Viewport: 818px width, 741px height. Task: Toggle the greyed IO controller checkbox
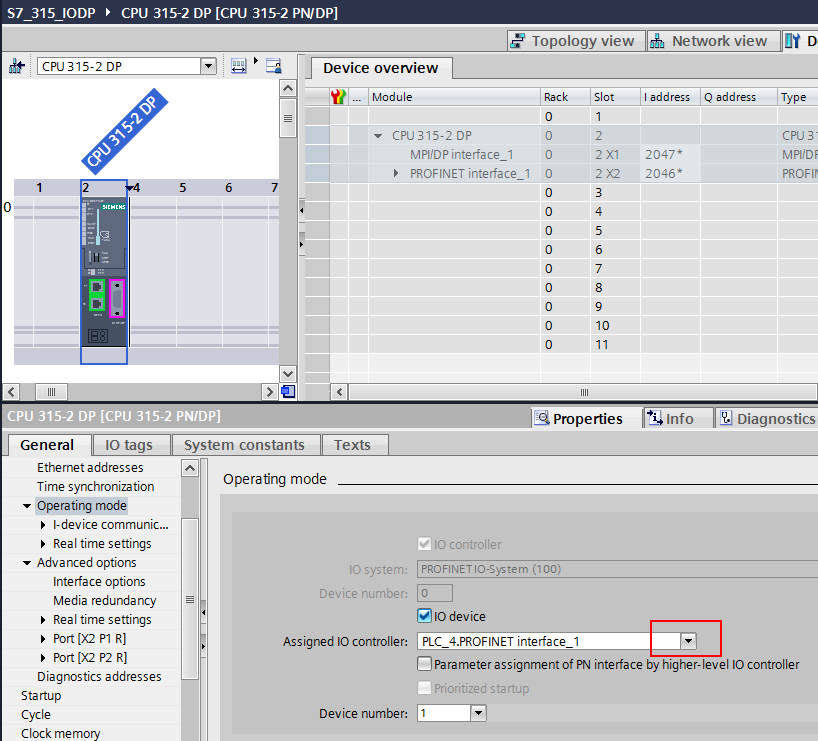[424, 544]
